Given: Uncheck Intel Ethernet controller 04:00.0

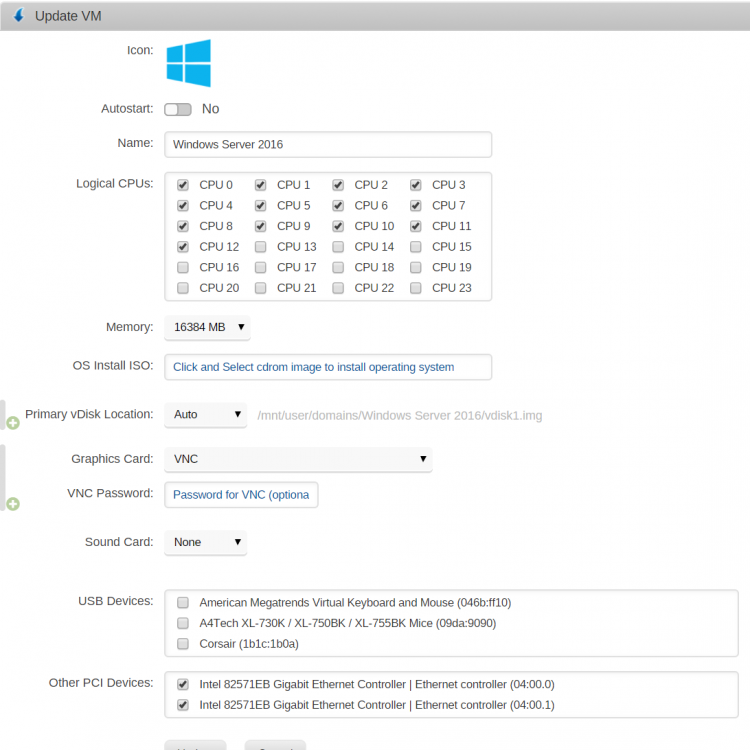Looking at the screenshot, I should (183, 684).
